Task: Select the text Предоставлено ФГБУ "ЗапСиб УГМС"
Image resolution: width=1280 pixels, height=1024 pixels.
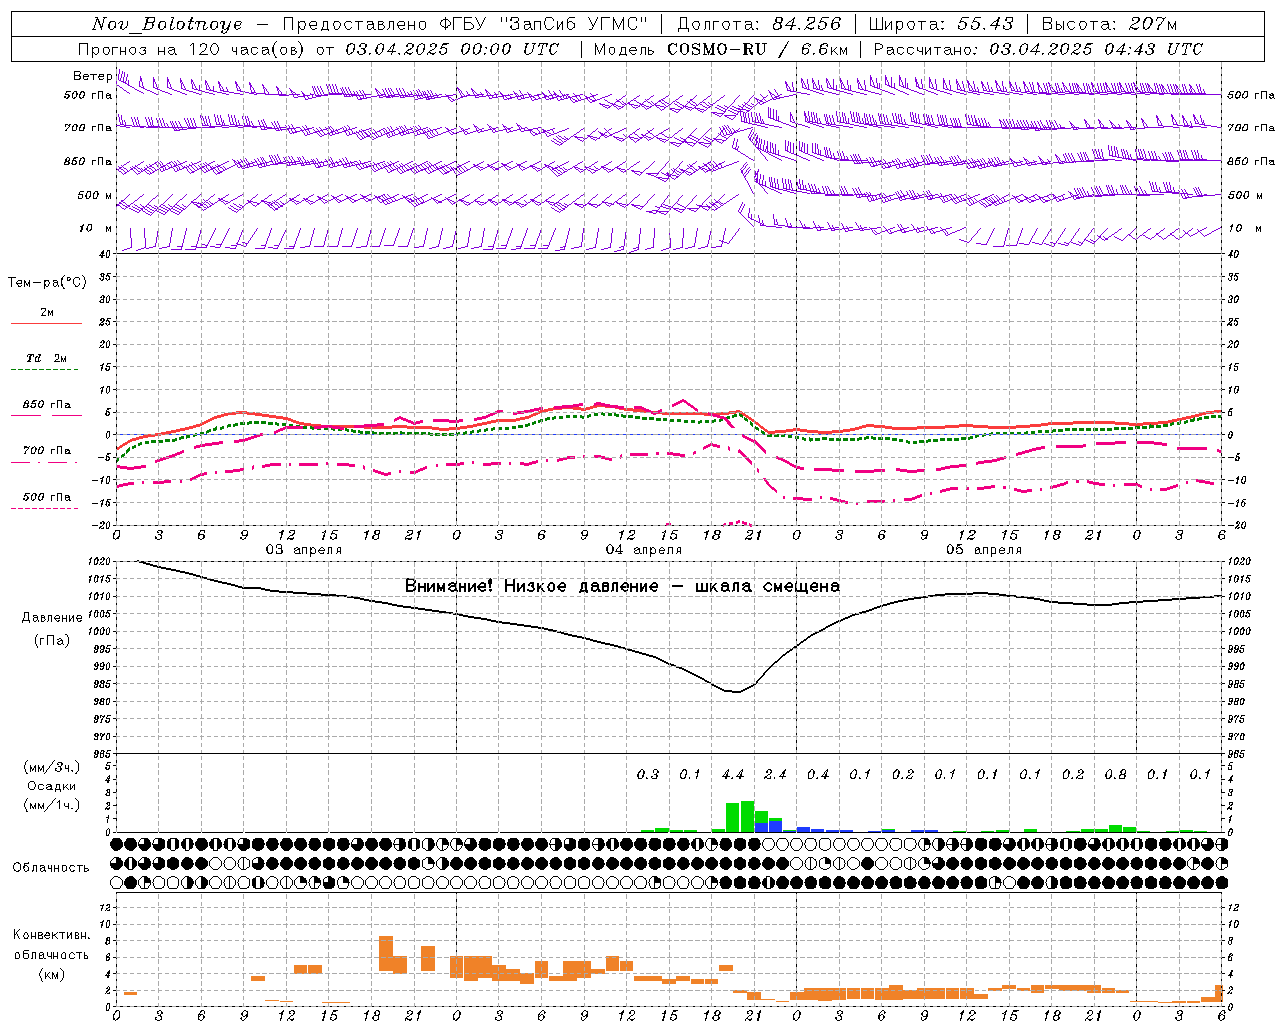Action: [x=465, y=24]
